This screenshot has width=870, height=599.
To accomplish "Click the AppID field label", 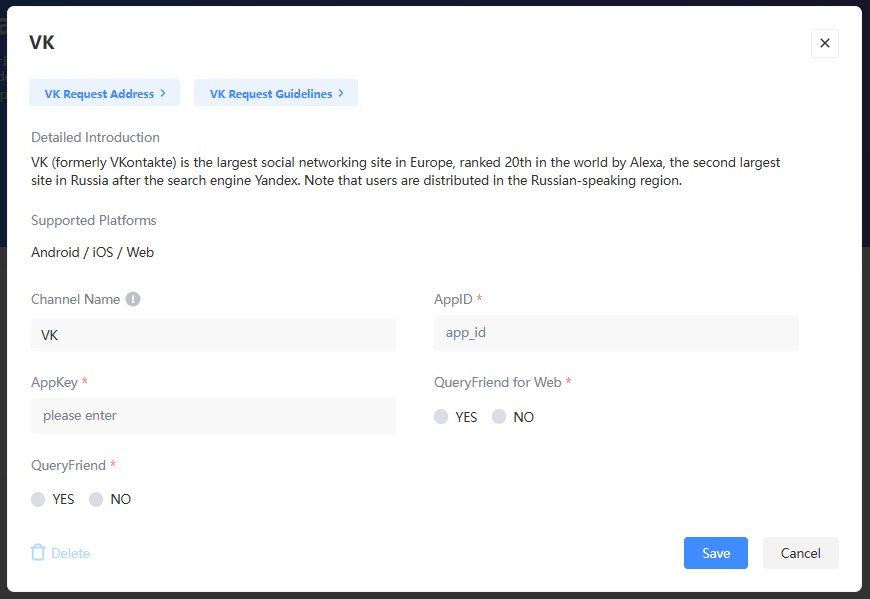I will (x=452, y=299).
